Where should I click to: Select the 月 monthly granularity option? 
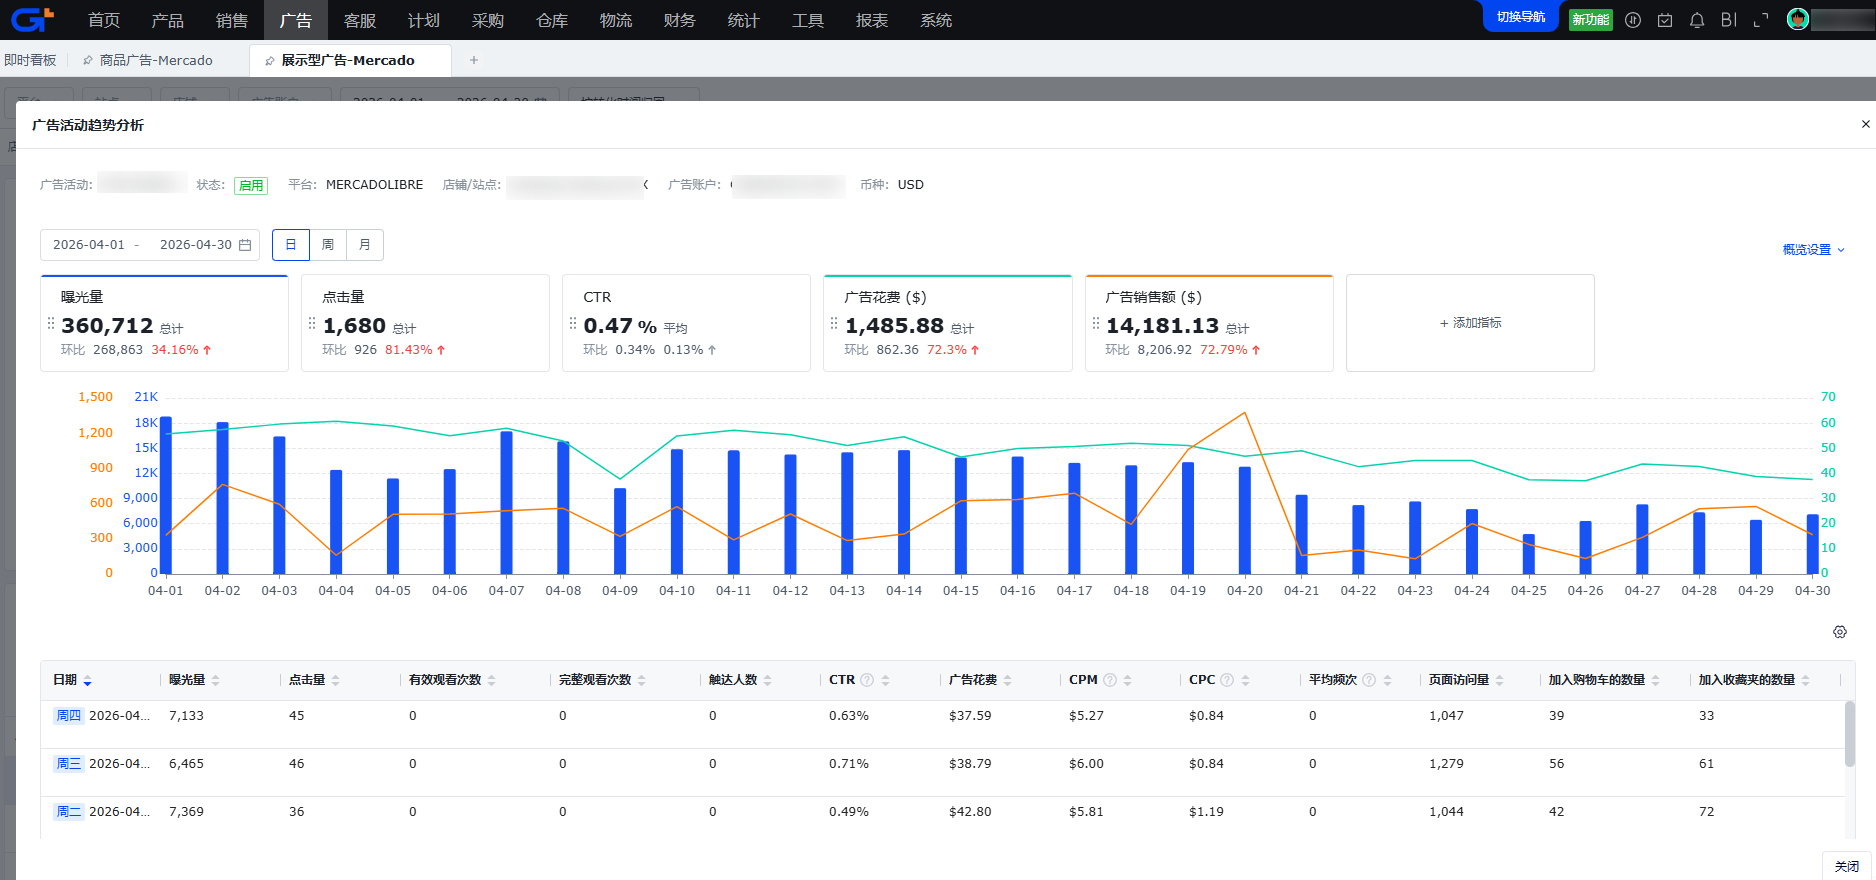pos(365,245)
